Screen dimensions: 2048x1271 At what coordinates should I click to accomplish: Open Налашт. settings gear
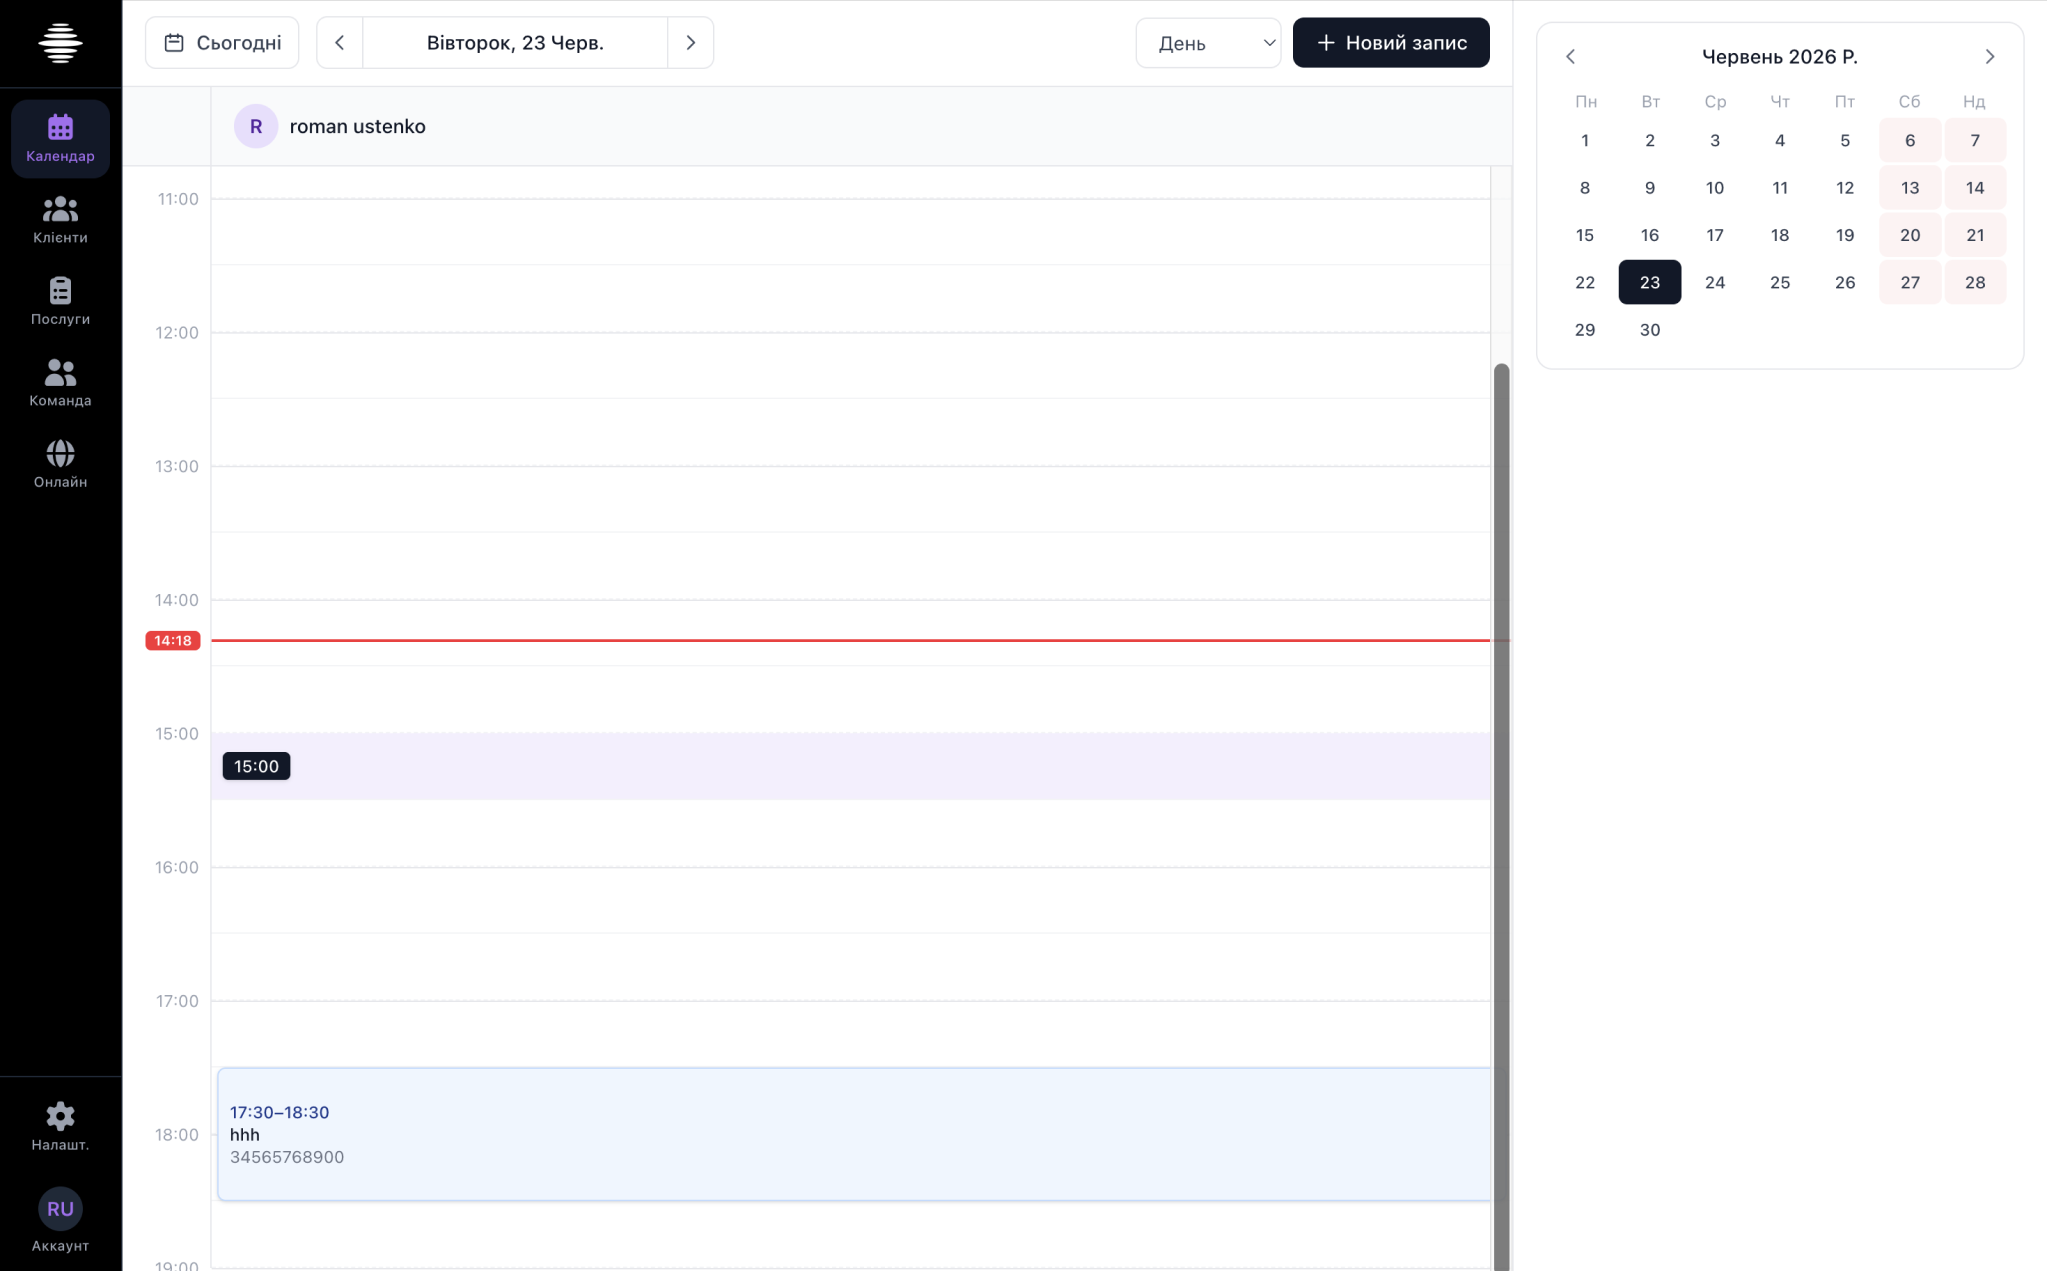coord(60,1127)
